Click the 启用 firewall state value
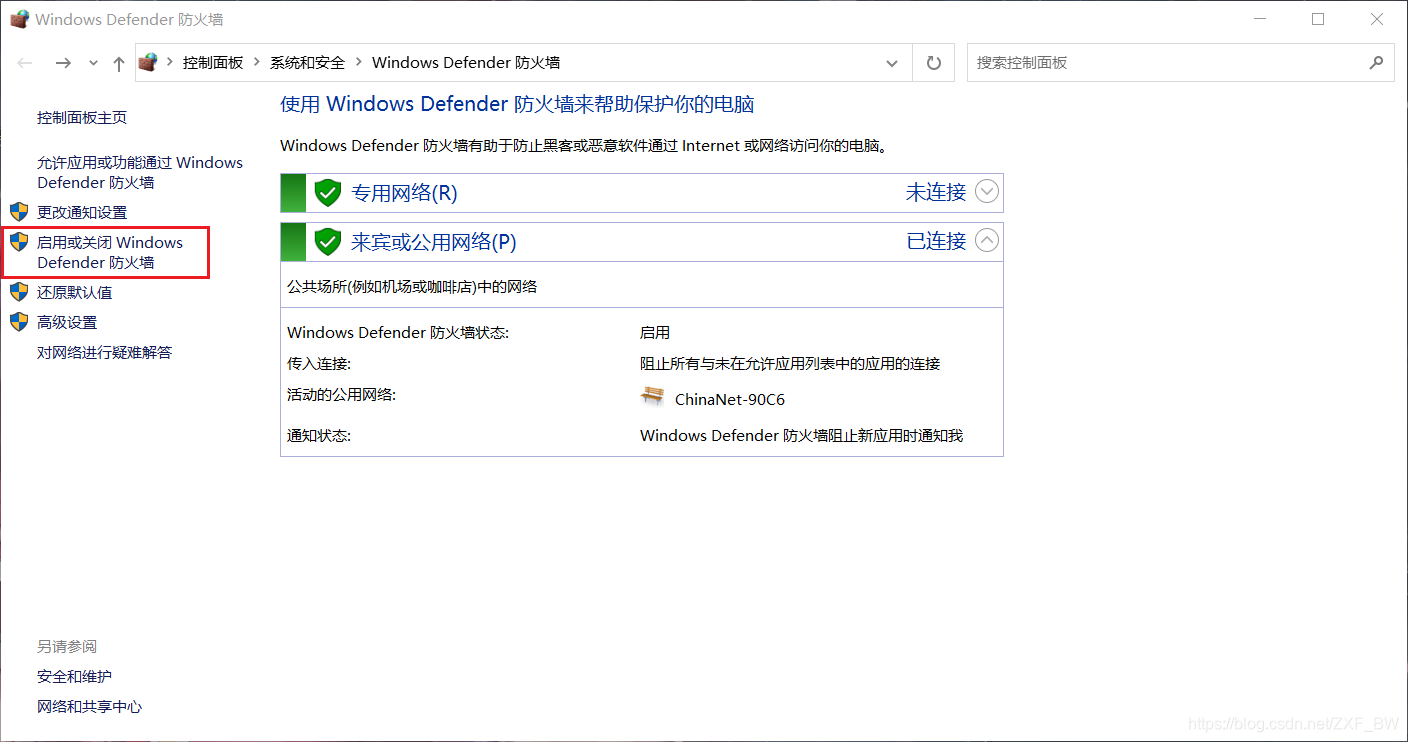1408x742 pixels. pos(655,332)
